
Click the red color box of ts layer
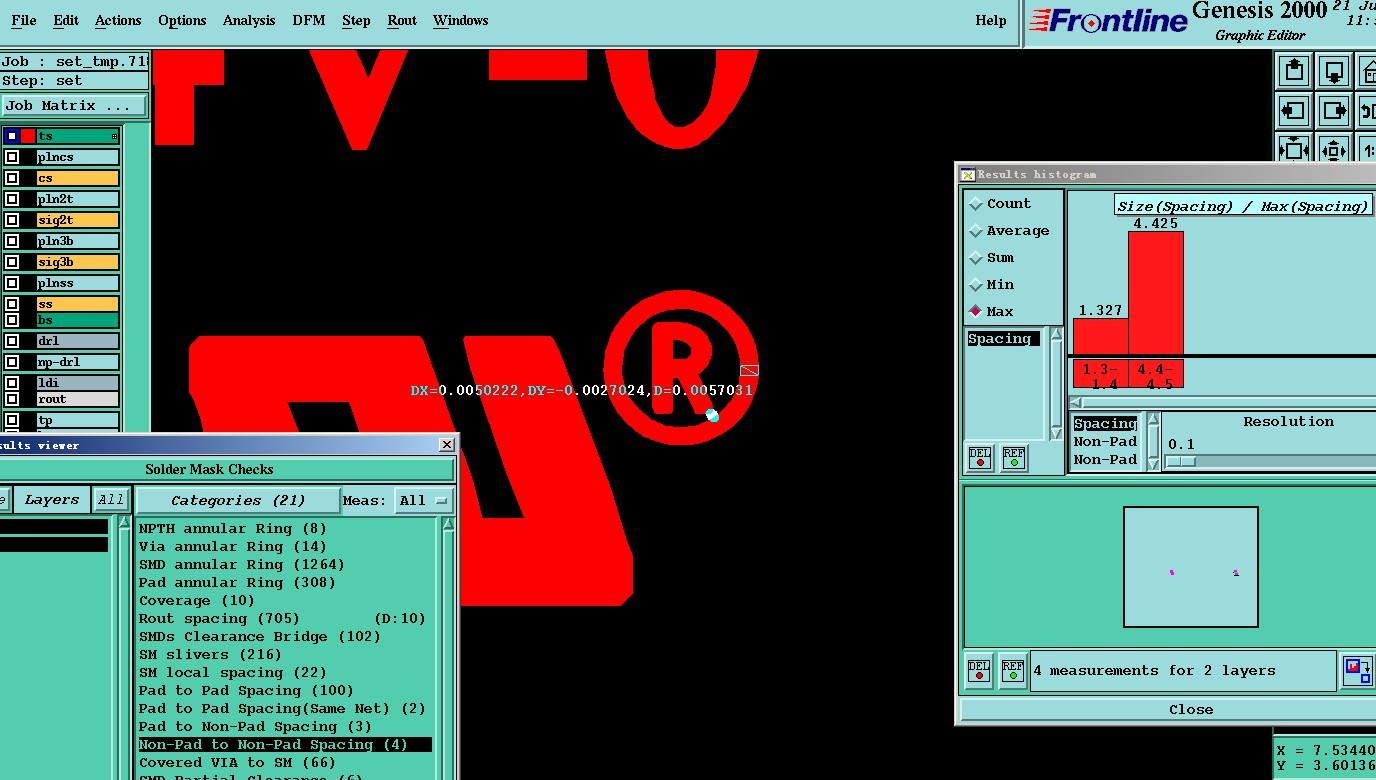[x=28, y=136]
